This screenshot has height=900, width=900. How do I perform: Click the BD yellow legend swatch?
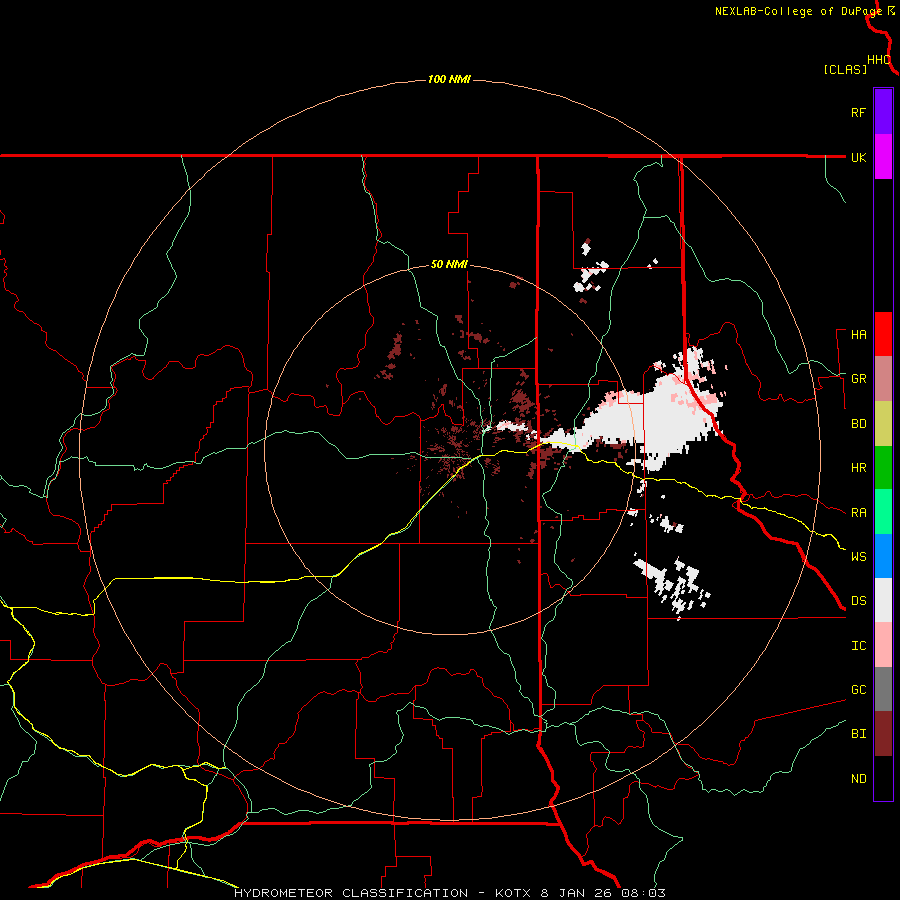pyautogui.click(x=883, y=424)
